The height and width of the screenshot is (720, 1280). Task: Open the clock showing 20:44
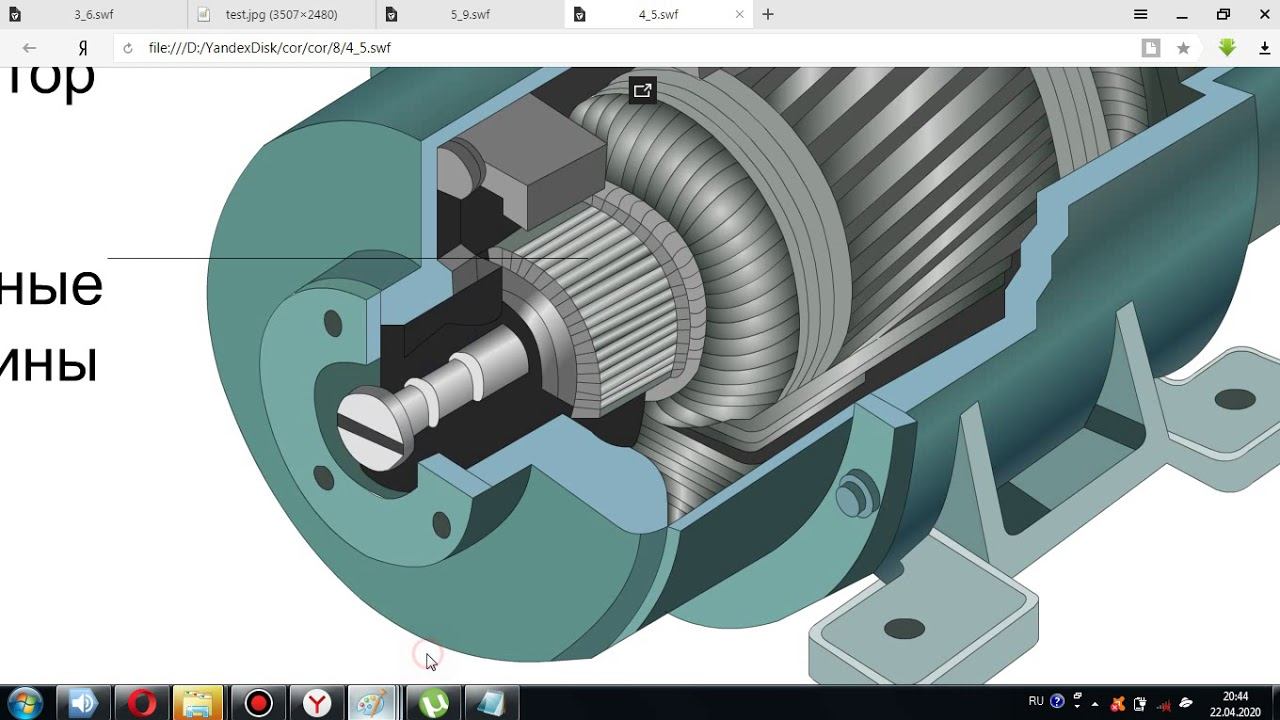point(1235,703)
